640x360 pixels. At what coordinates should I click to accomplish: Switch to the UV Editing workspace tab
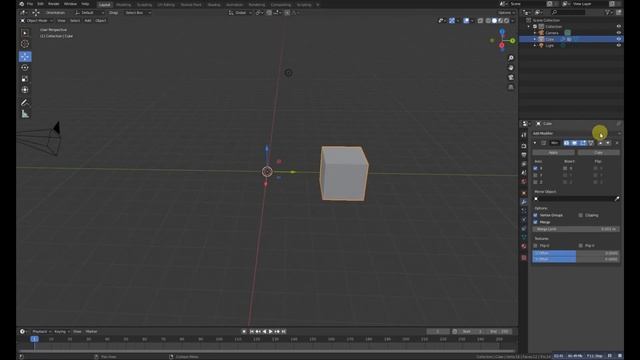coord(166,5)
